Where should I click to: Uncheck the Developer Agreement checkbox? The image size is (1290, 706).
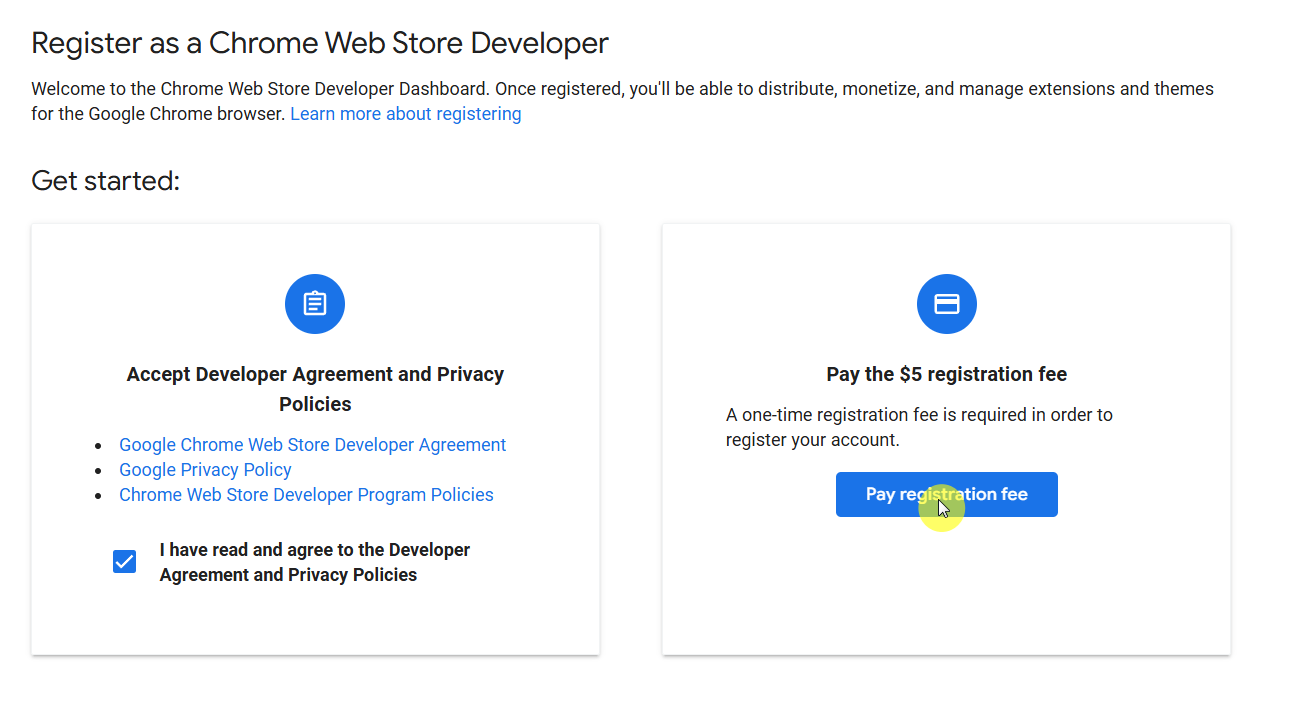[x=124, y=562]
